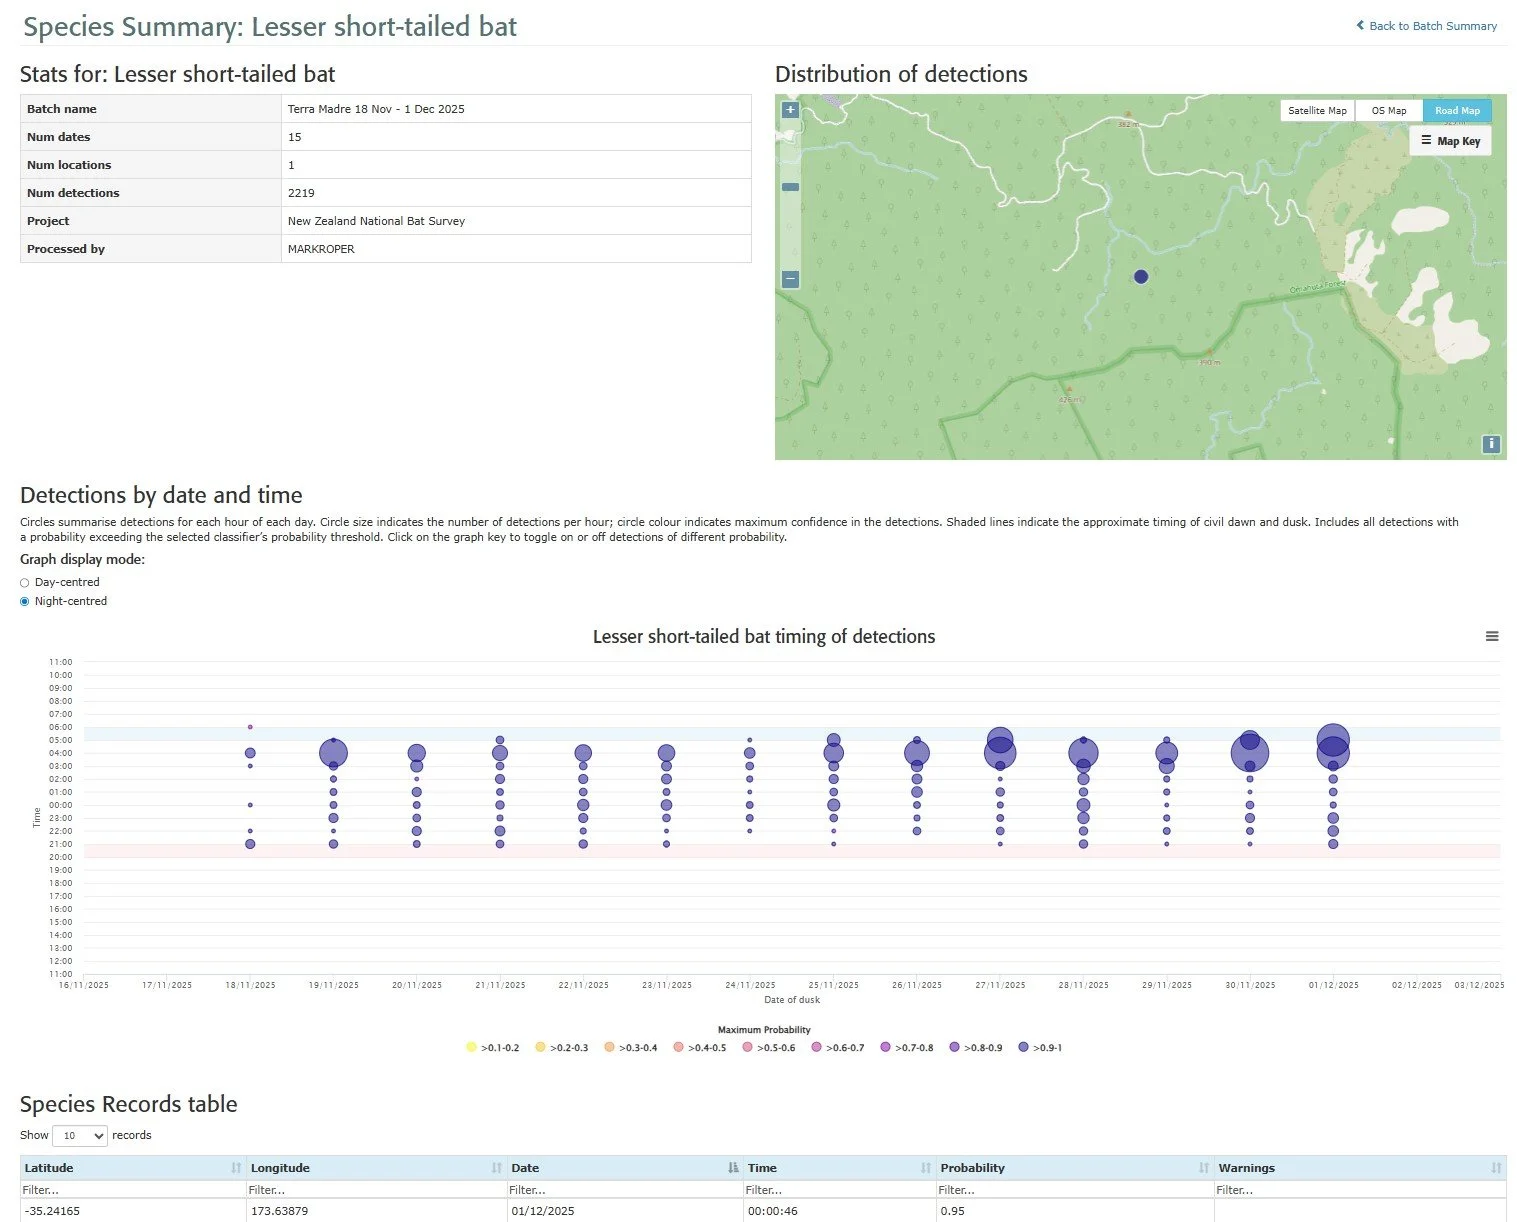Toggle >0.7-0.8 probability legend series
Screen dimensions: 1517x1222
click(x=906, y=1048)
